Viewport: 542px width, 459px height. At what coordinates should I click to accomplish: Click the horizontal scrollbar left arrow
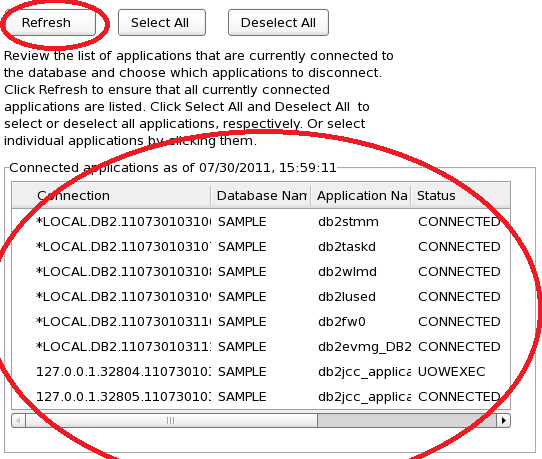(x=19, y=420)
